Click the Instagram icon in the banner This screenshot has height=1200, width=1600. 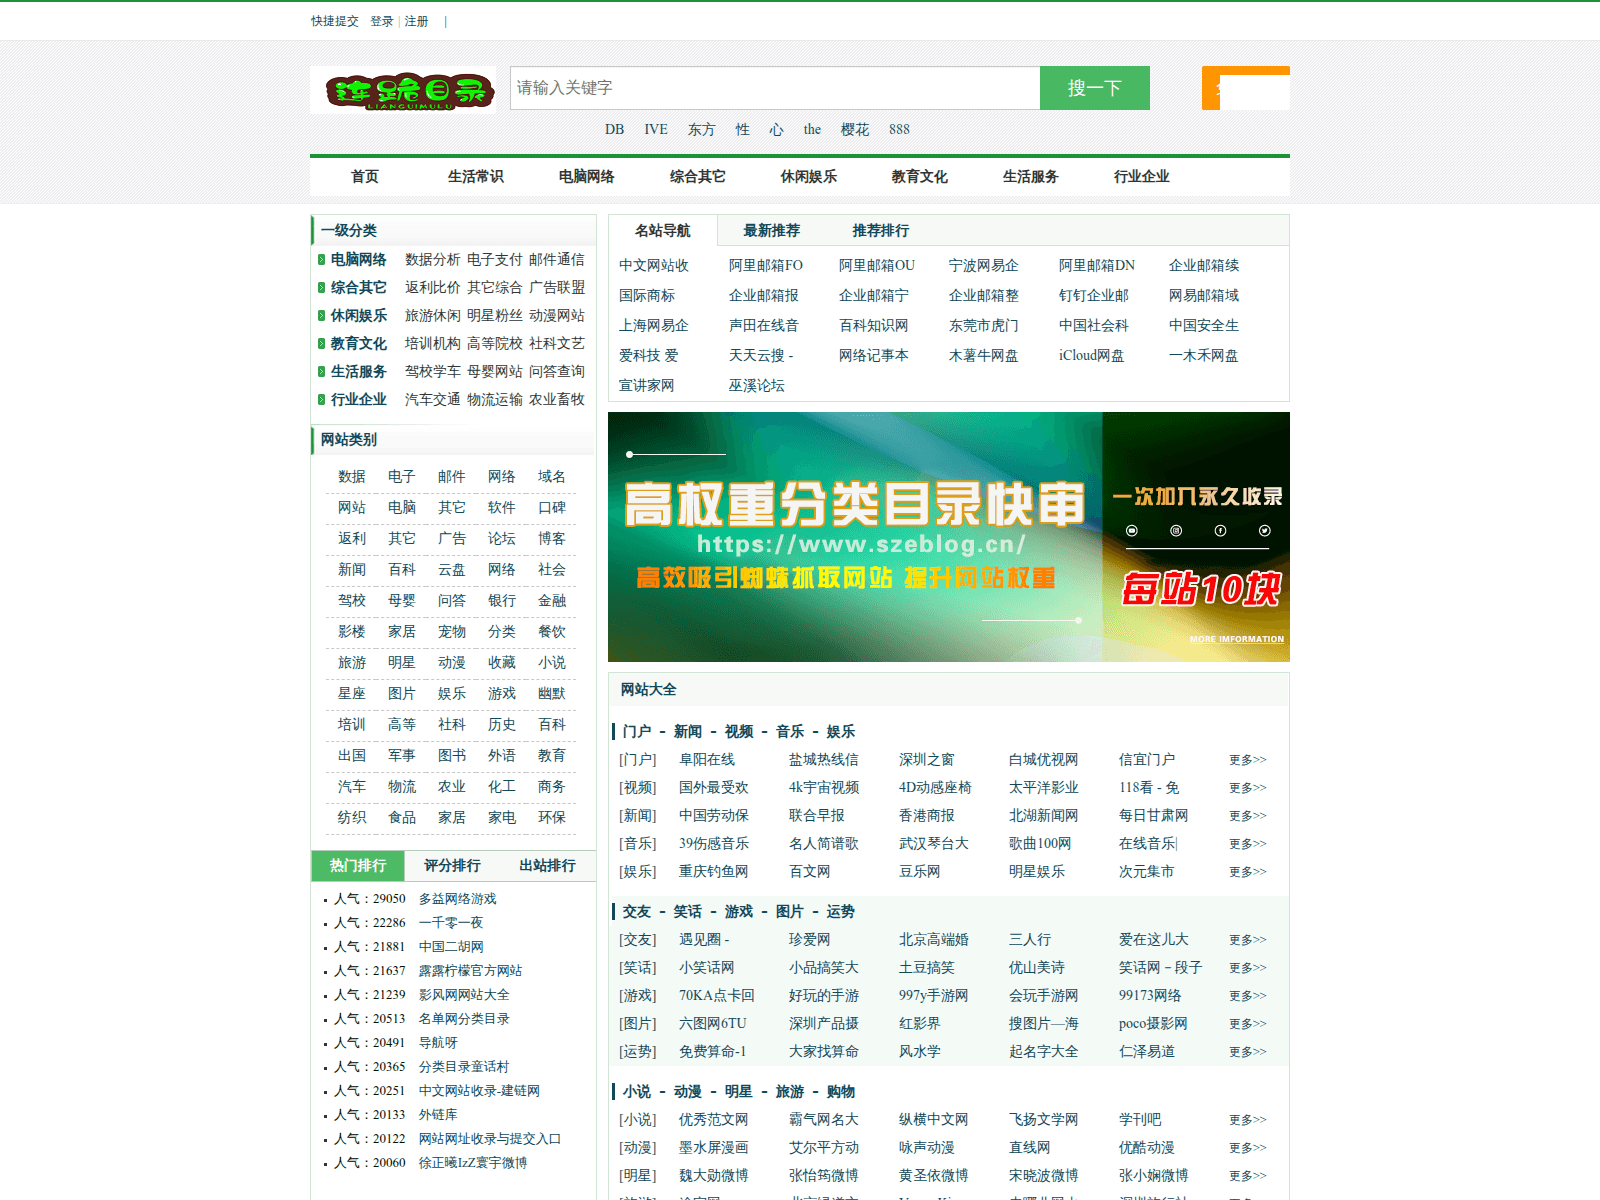click(x=1176, y=531)
